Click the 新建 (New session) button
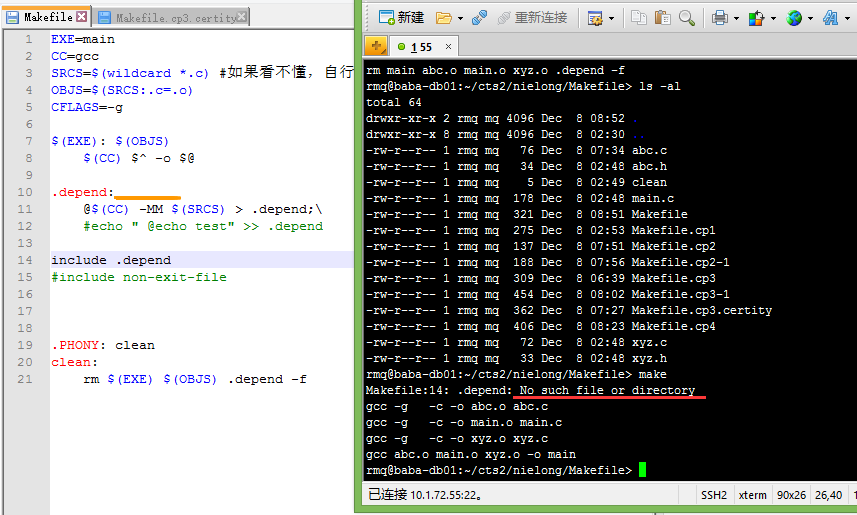 coord(401,17)
